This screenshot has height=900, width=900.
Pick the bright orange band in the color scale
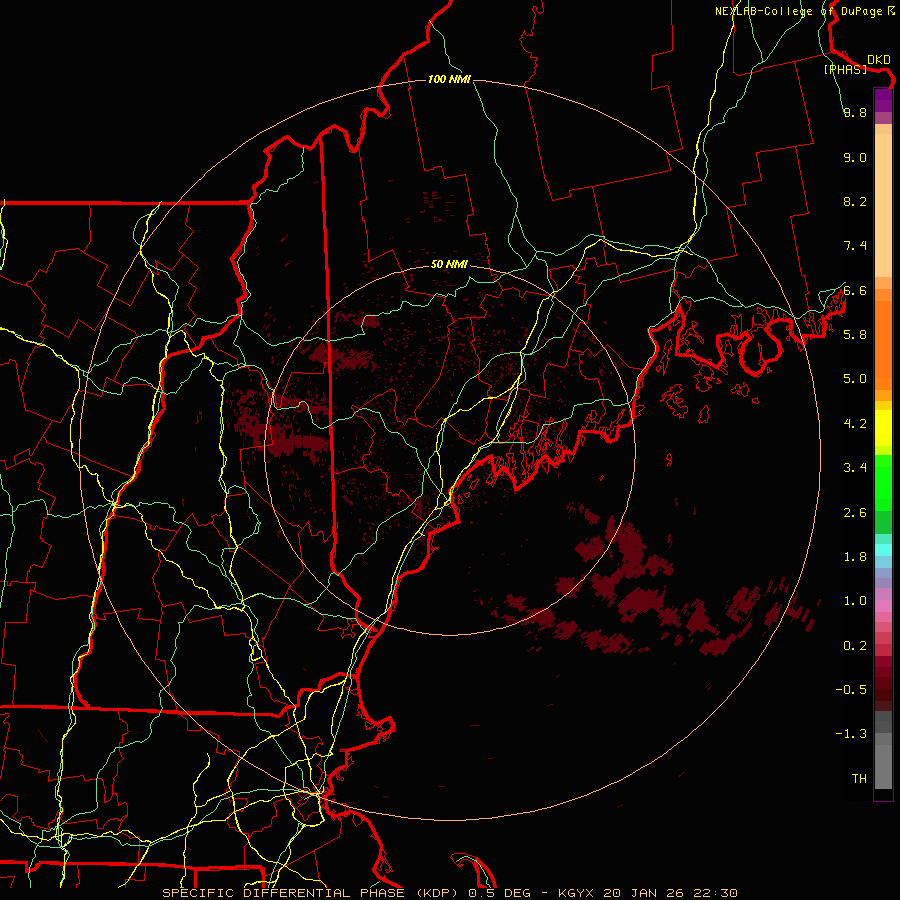coord(883,346)
